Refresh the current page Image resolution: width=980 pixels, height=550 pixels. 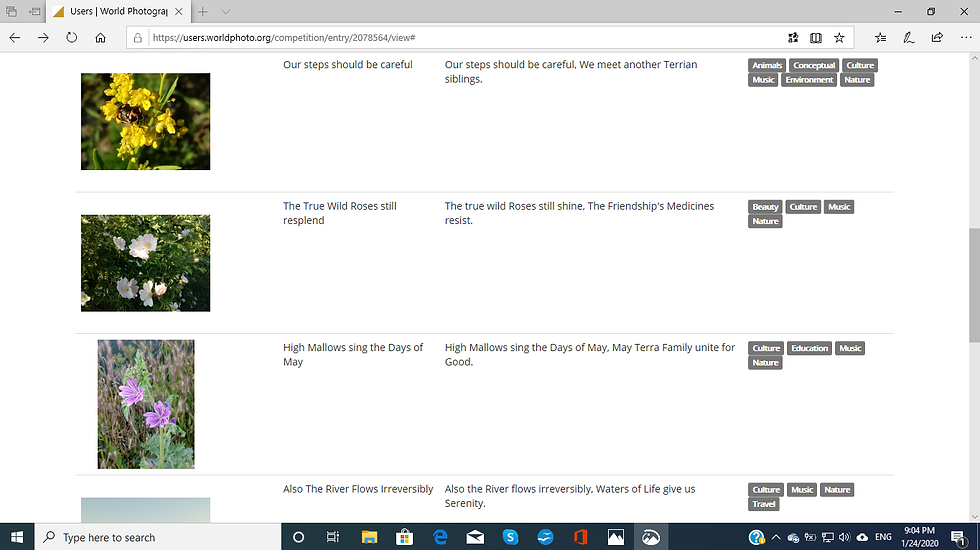click(x=72, y=38)
